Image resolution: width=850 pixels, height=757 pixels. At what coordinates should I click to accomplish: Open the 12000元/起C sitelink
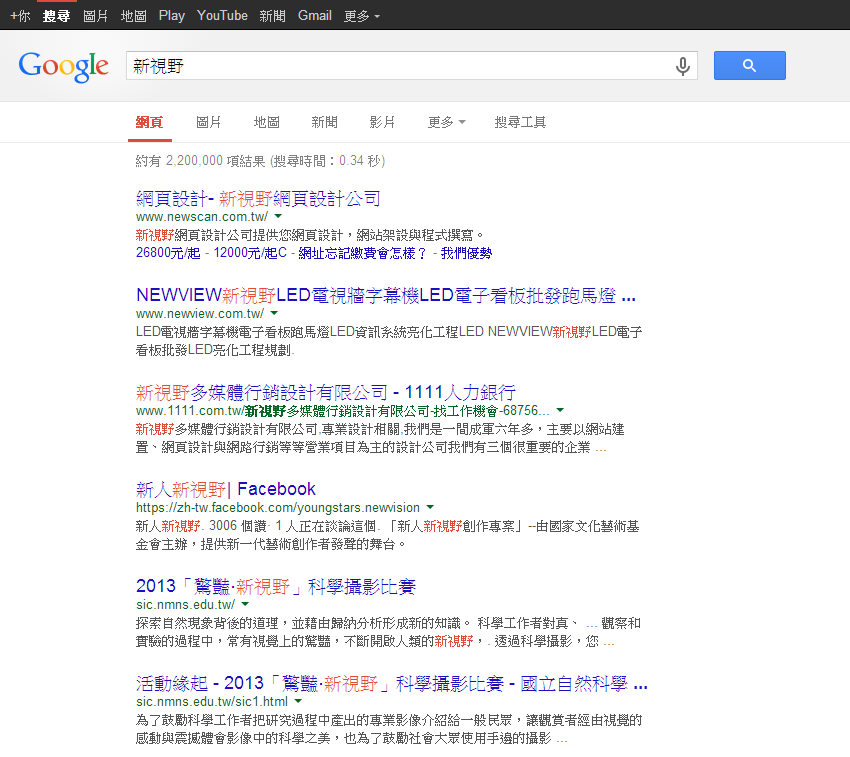tap(250, 253)
